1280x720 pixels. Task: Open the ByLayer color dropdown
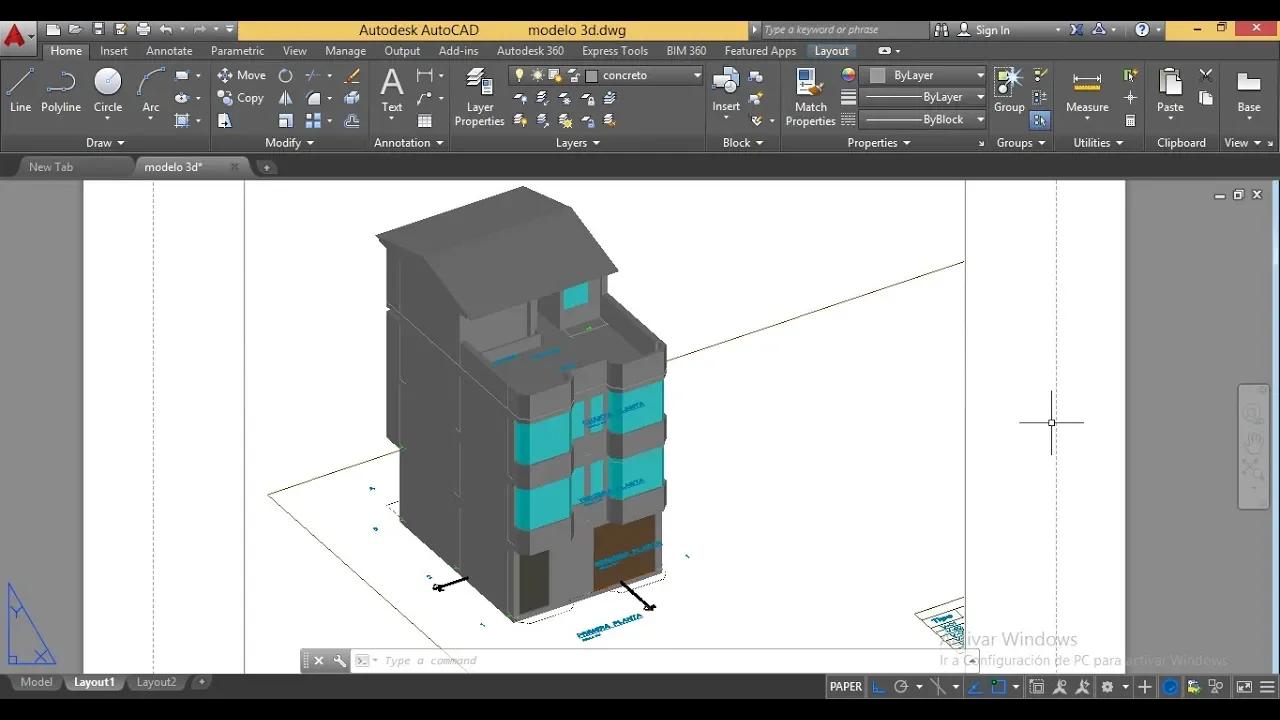[980, 75]
